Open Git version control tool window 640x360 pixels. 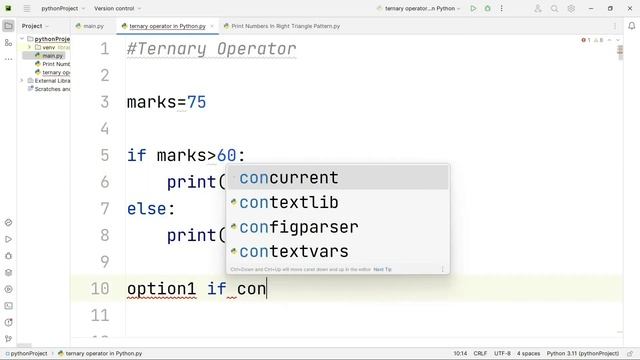pyautogui.click(x=8, y=339)
